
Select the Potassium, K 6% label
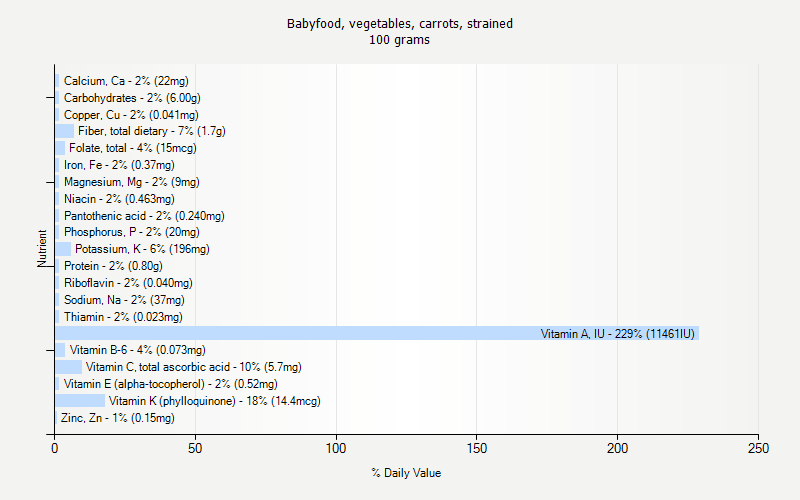pos(142,249)
